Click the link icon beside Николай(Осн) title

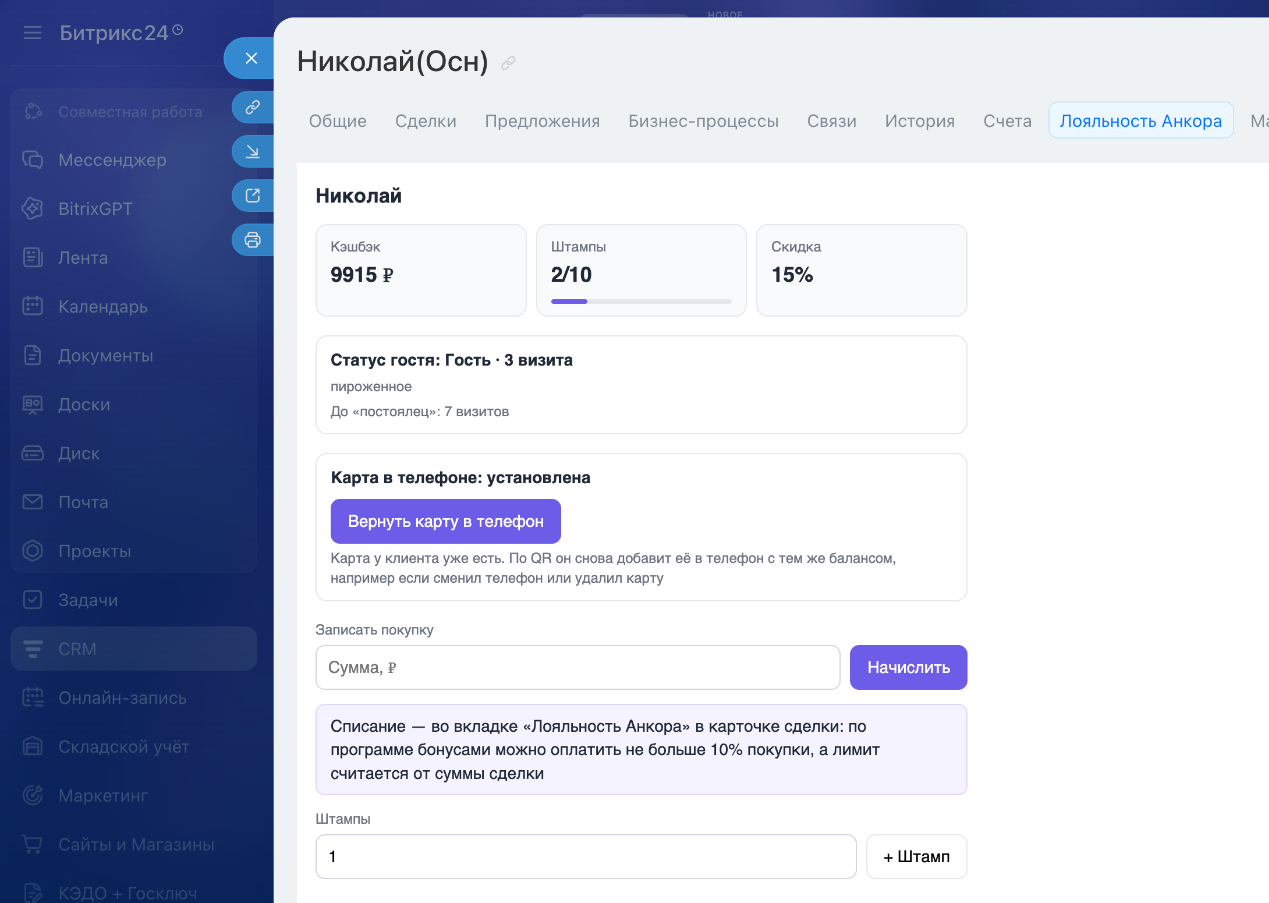(x=508, y=63)
